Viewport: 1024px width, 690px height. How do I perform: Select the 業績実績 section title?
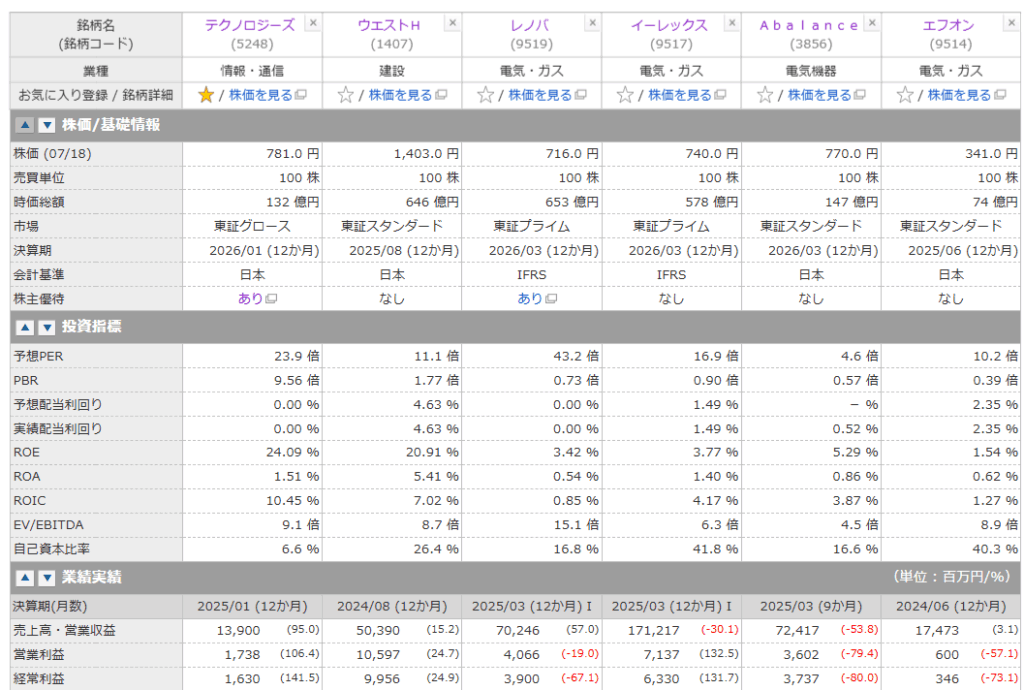(91, 577)
